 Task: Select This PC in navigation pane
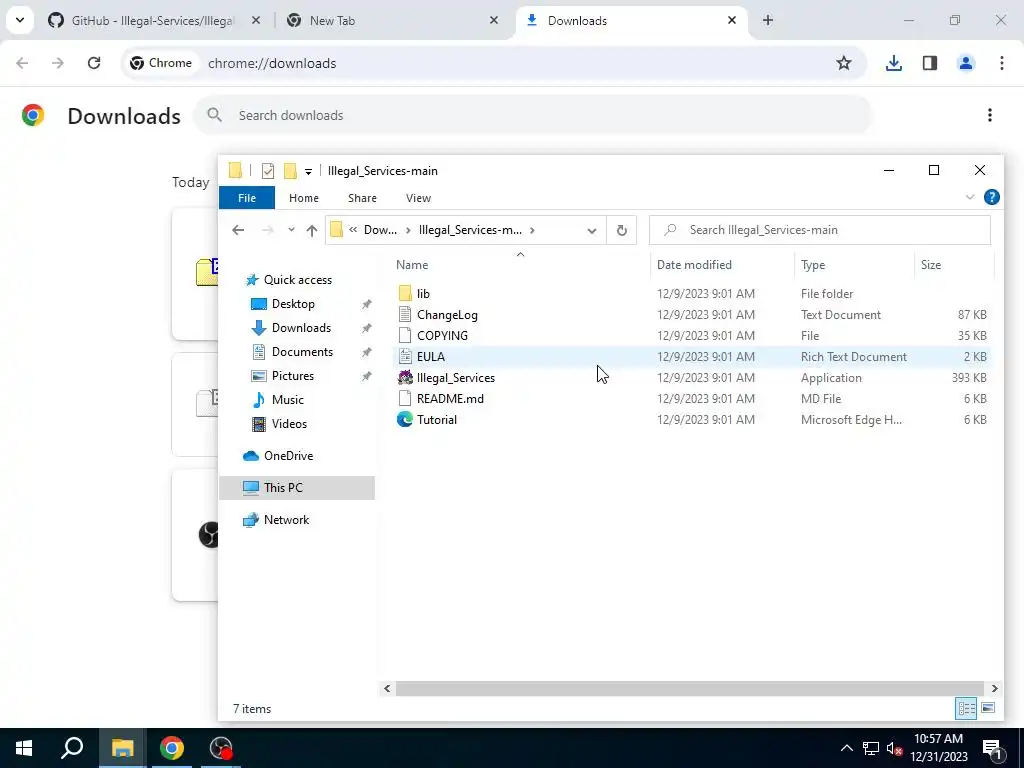[283, 488]
